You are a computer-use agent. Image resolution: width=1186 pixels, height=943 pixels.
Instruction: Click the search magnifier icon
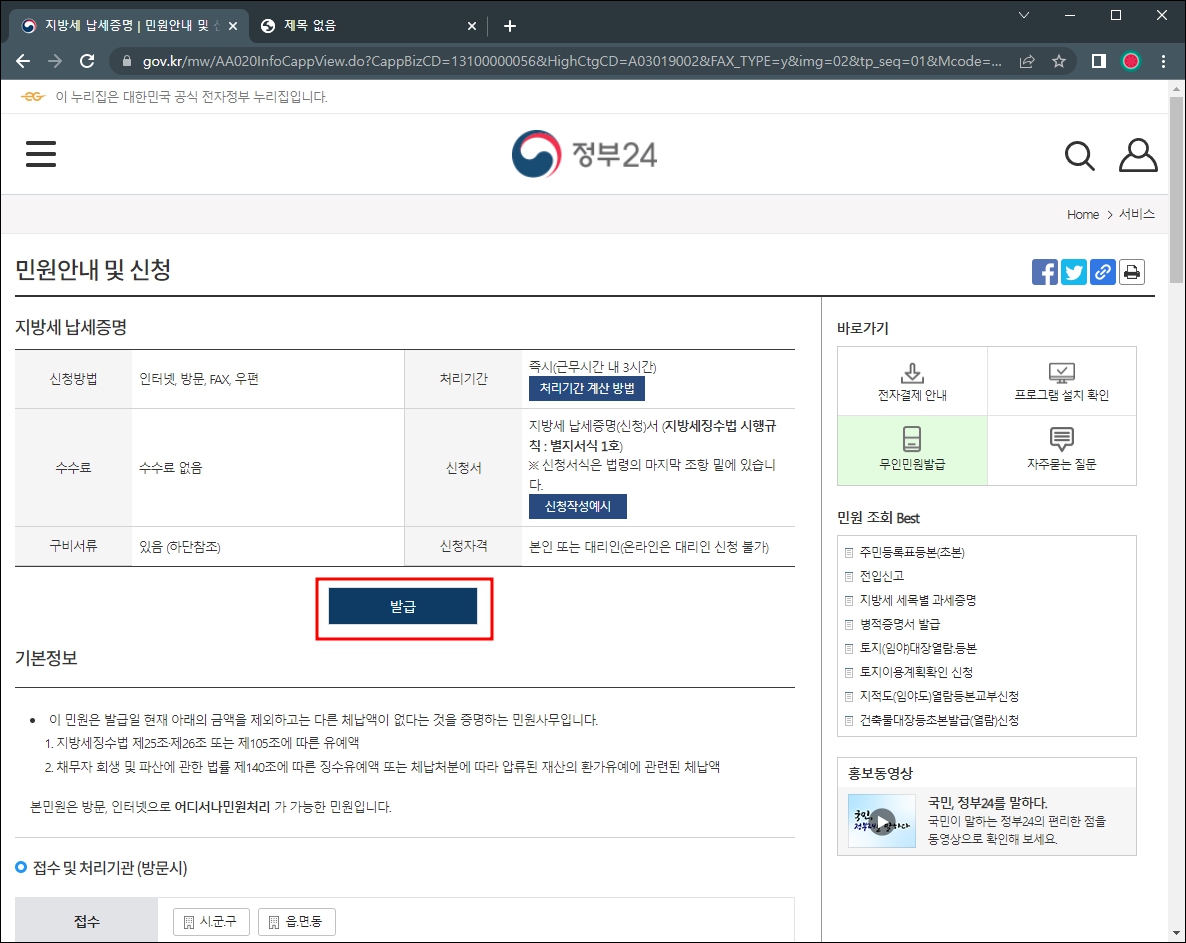pos(1080,156)
